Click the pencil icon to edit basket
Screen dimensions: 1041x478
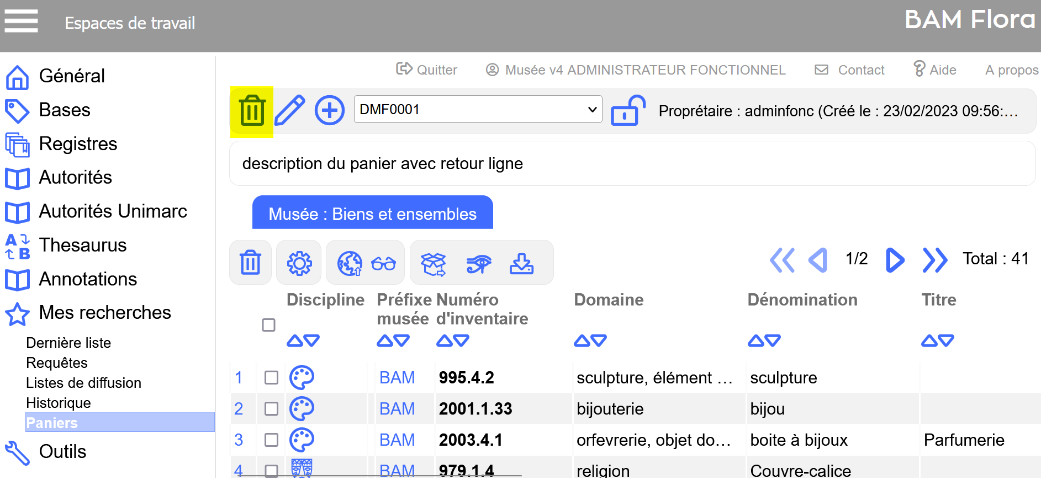click(x=290, y=110)
